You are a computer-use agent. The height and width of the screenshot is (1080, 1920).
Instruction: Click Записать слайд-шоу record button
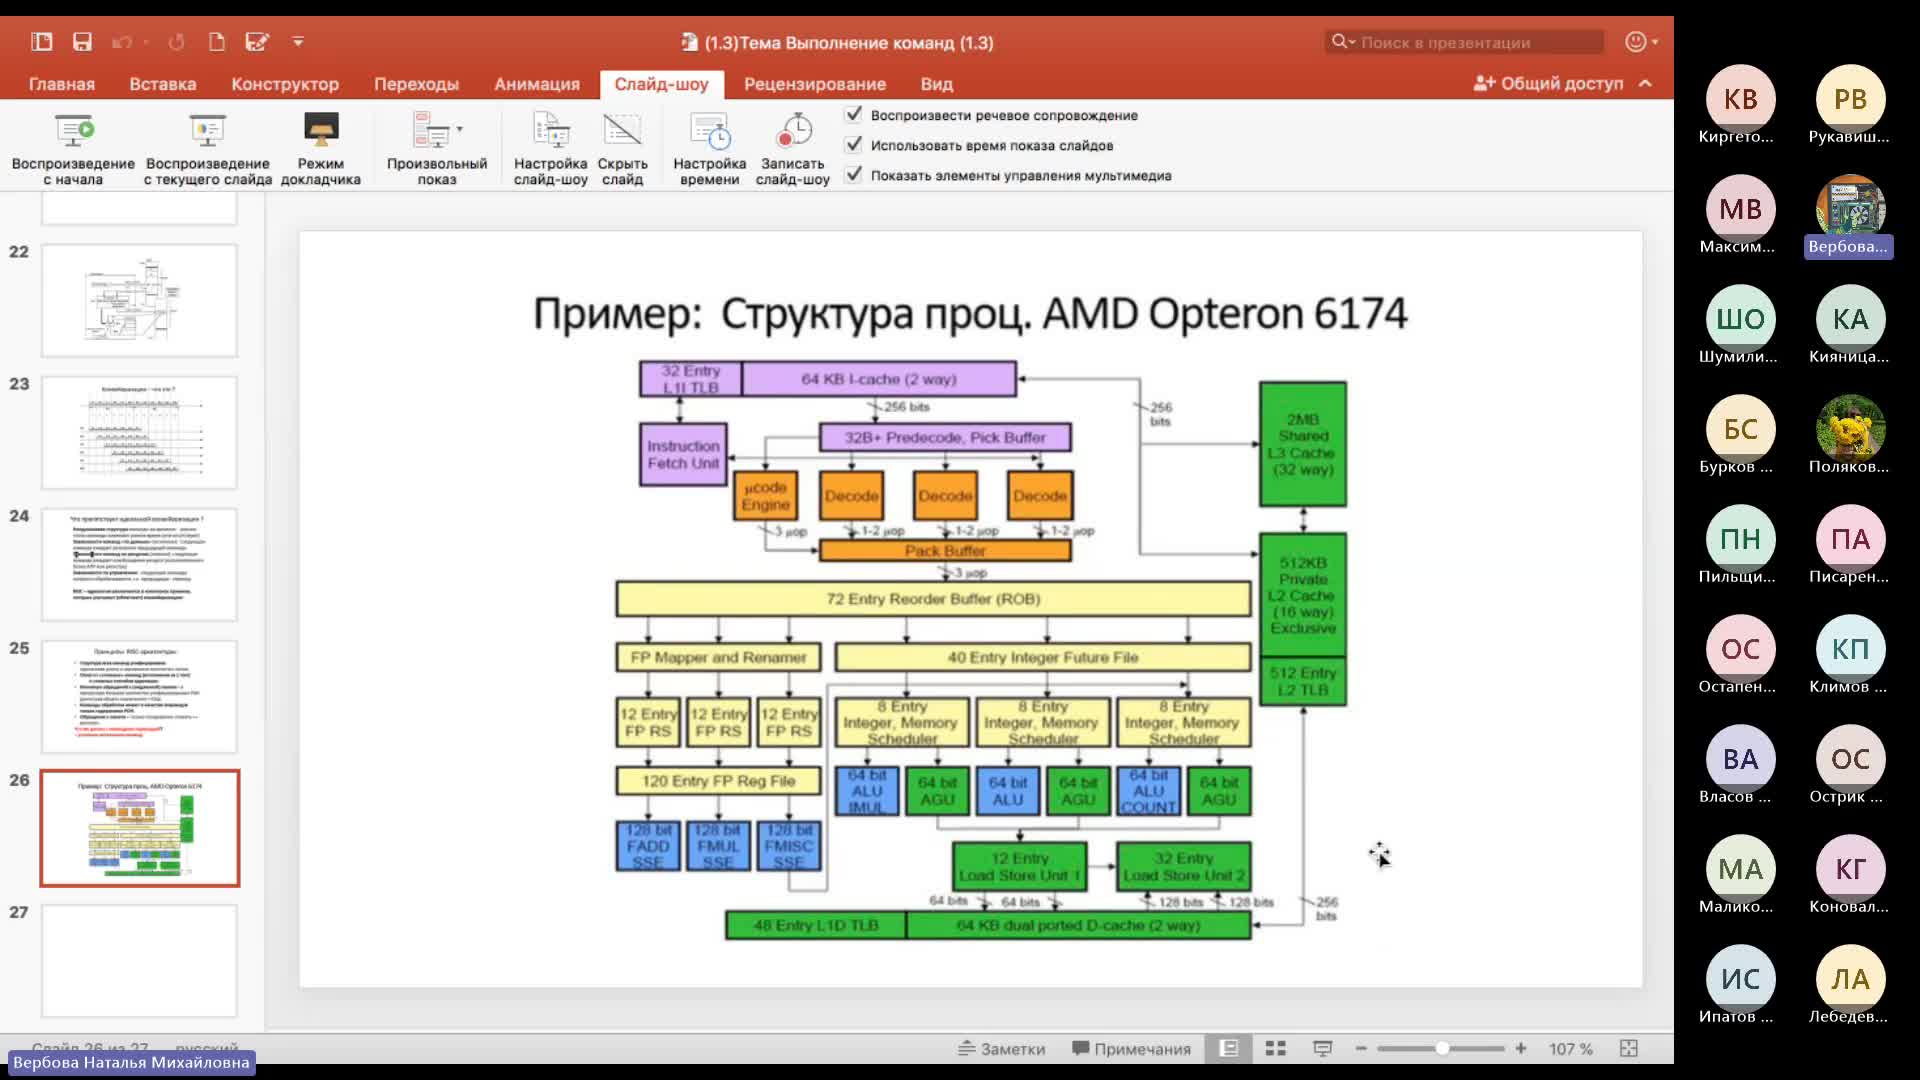pos(793,149)
